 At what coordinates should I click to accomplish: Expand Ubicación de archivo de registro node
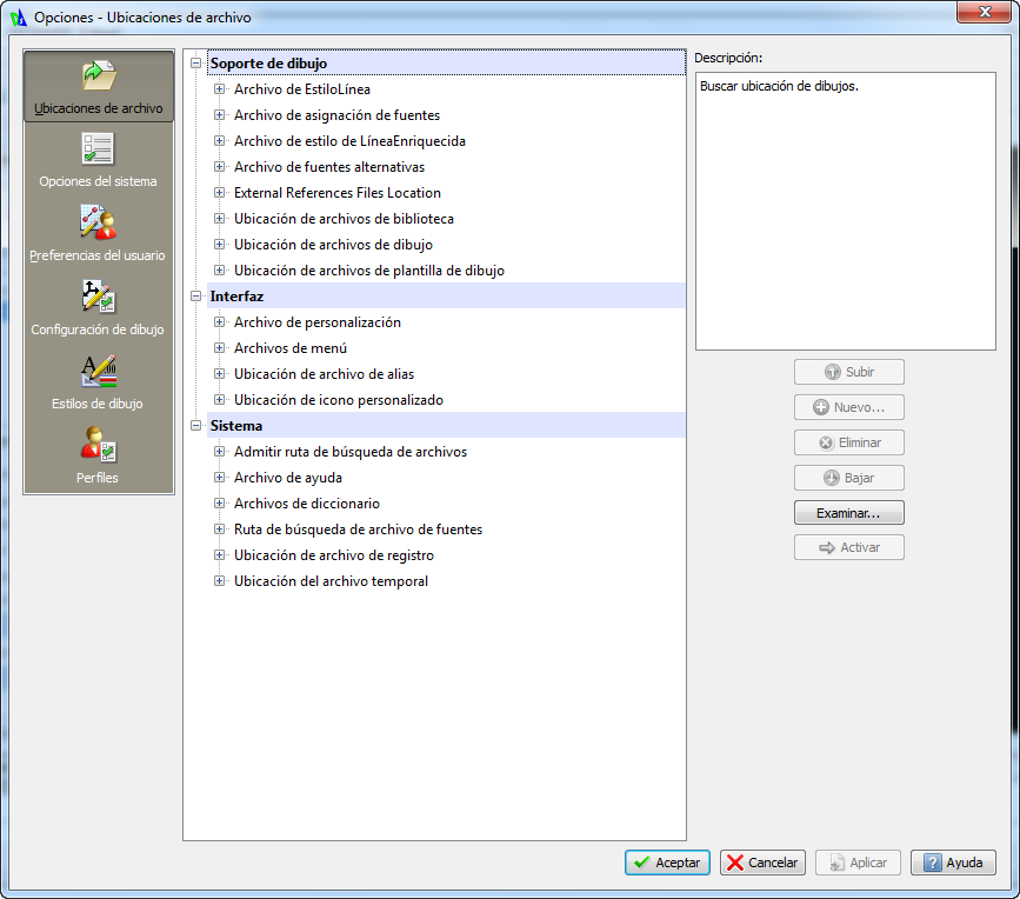coord(219,555)
